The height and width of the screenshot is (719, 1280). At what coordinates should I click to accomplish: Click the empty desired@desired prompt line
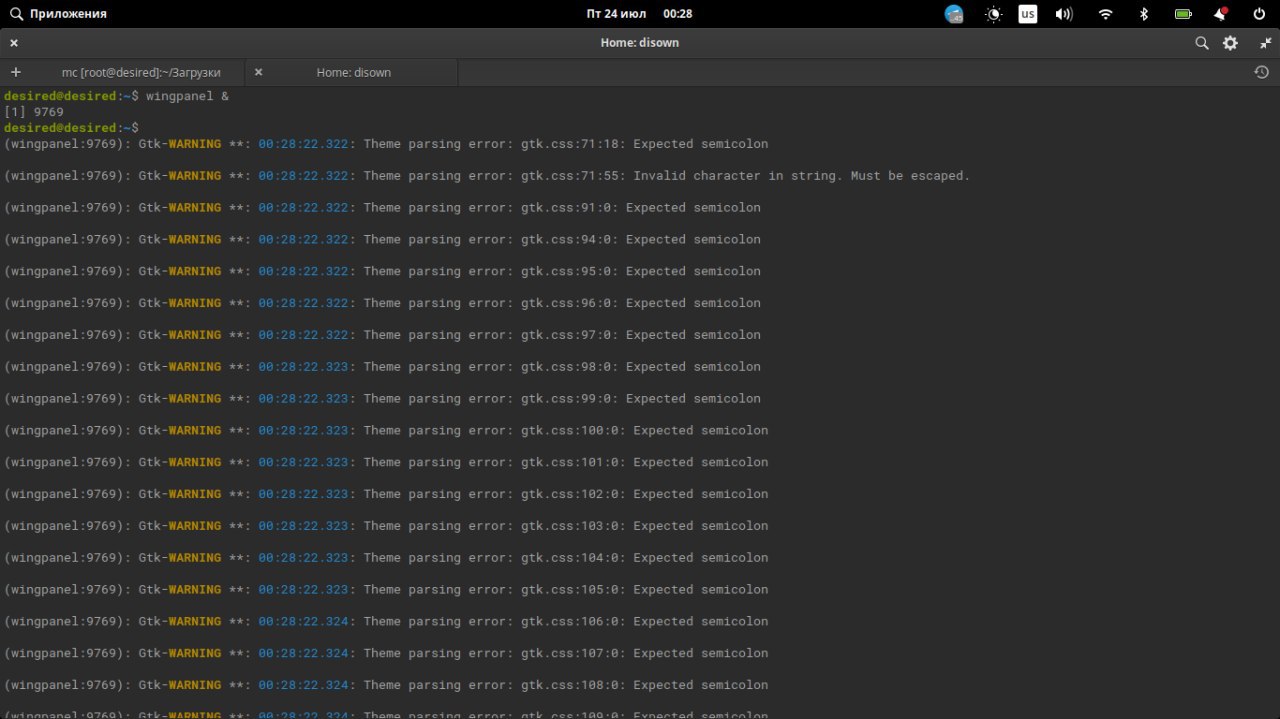point(71,128)
